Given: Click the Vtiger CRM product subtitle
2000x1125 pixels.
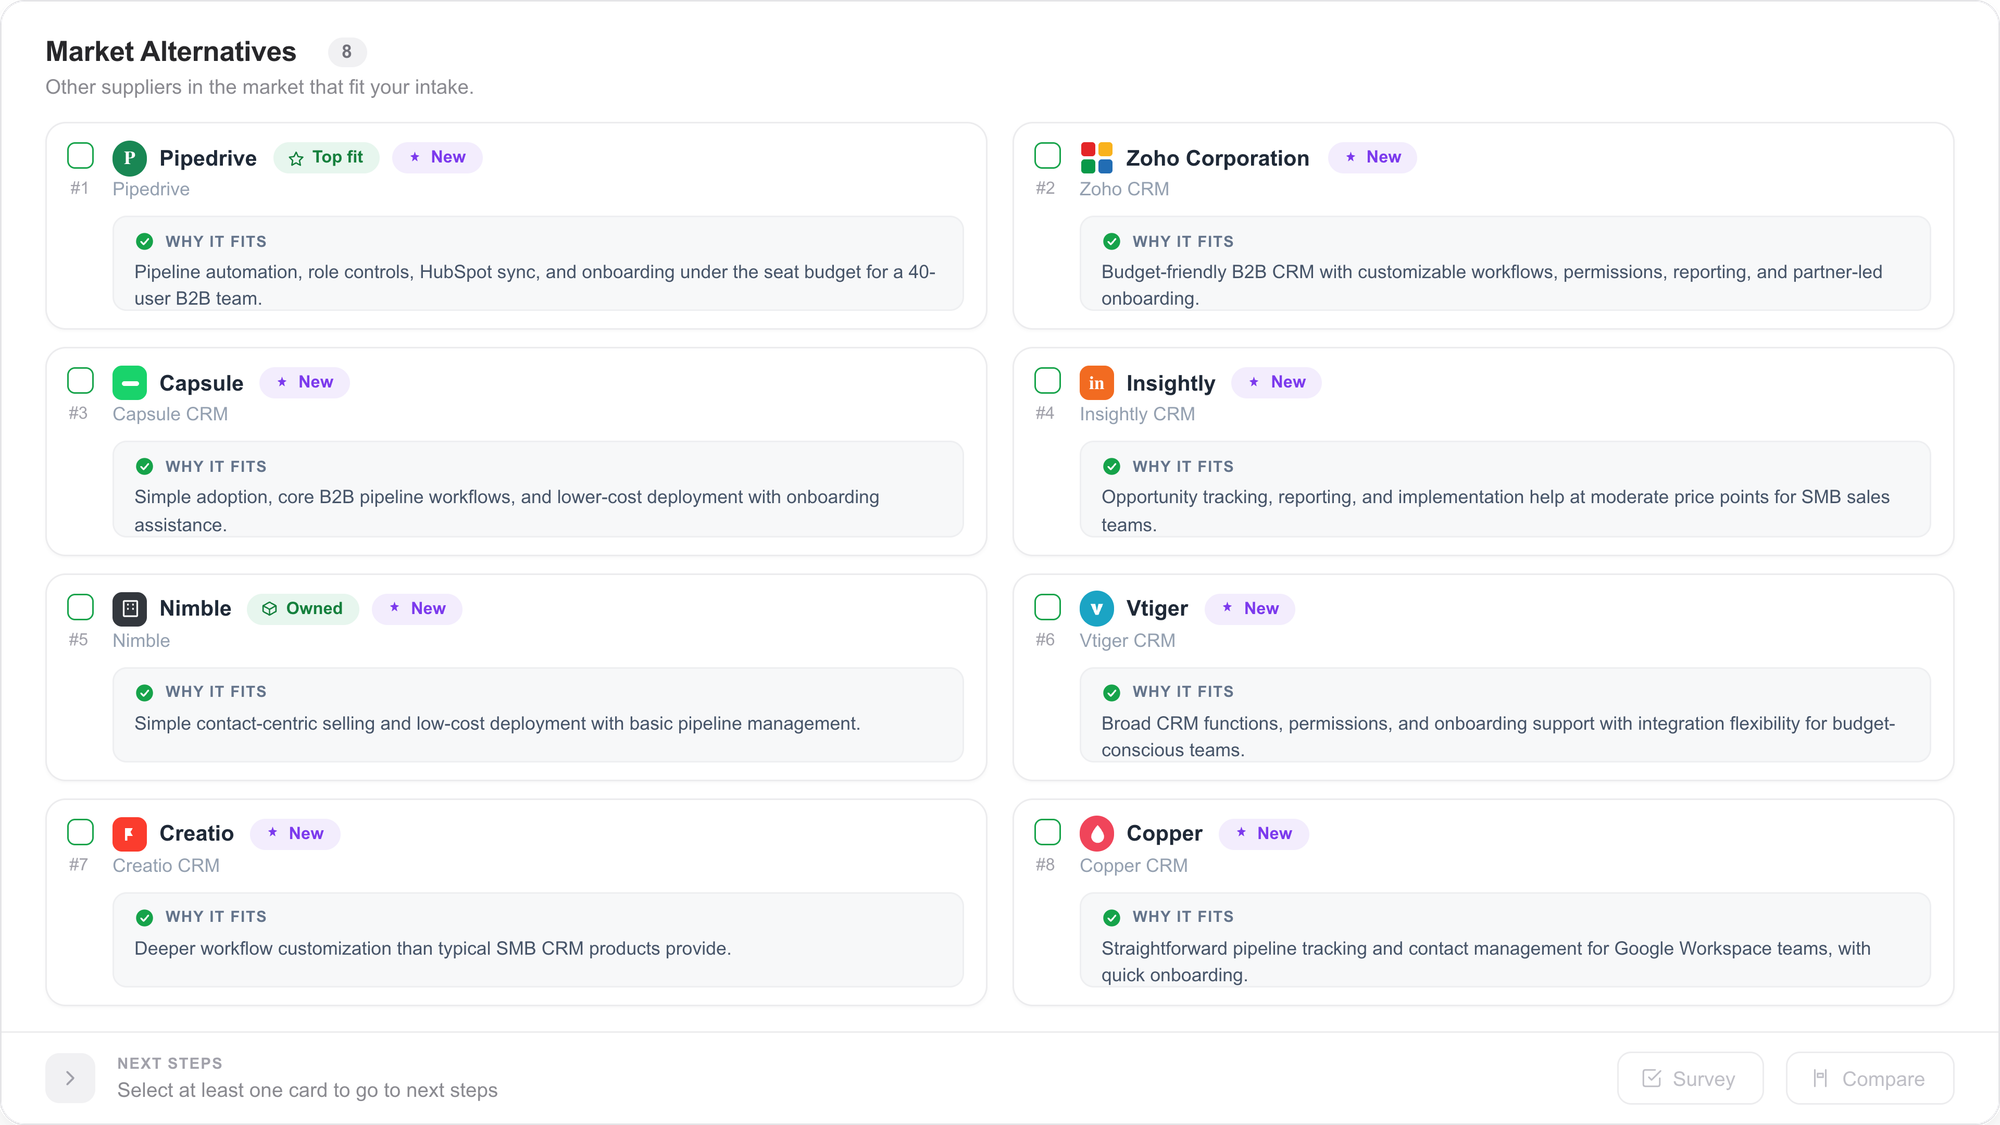Looking at the screenshot, I should pos(1127,640).
